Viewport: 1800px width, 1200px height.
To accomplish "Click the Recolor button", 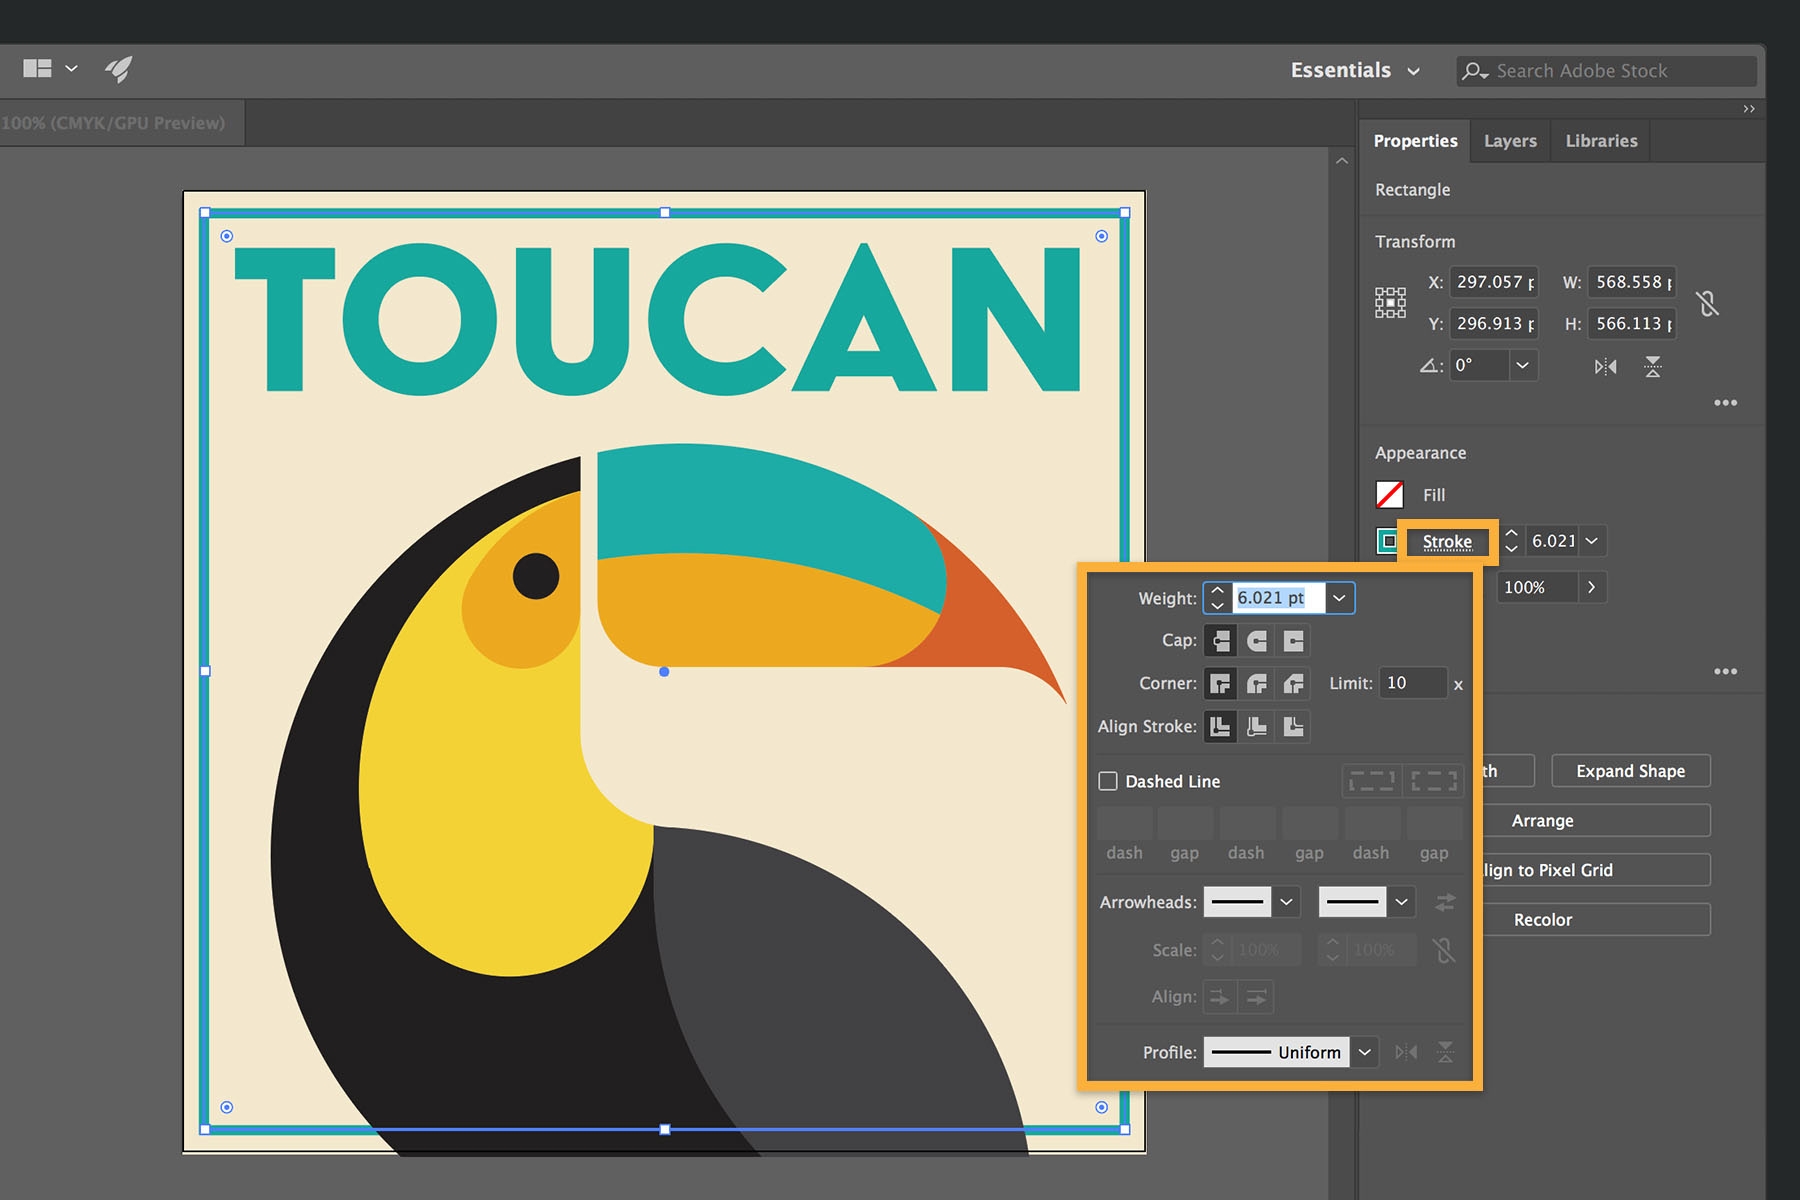I will pos(1543,920).
